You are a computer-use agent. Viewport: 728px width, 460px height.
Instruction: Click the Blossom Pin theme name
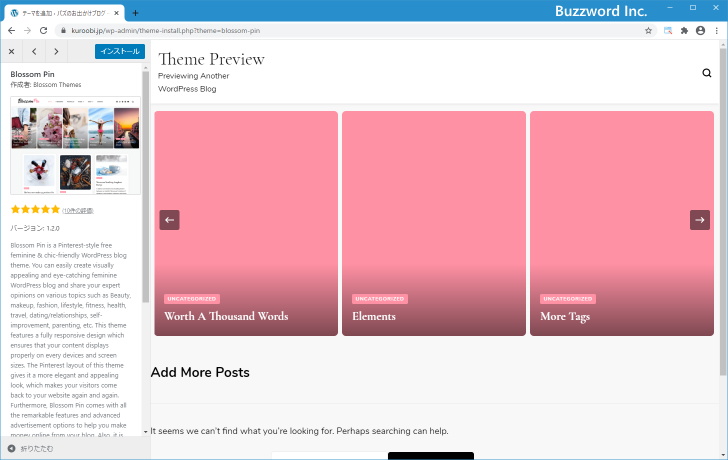[32, 74]
